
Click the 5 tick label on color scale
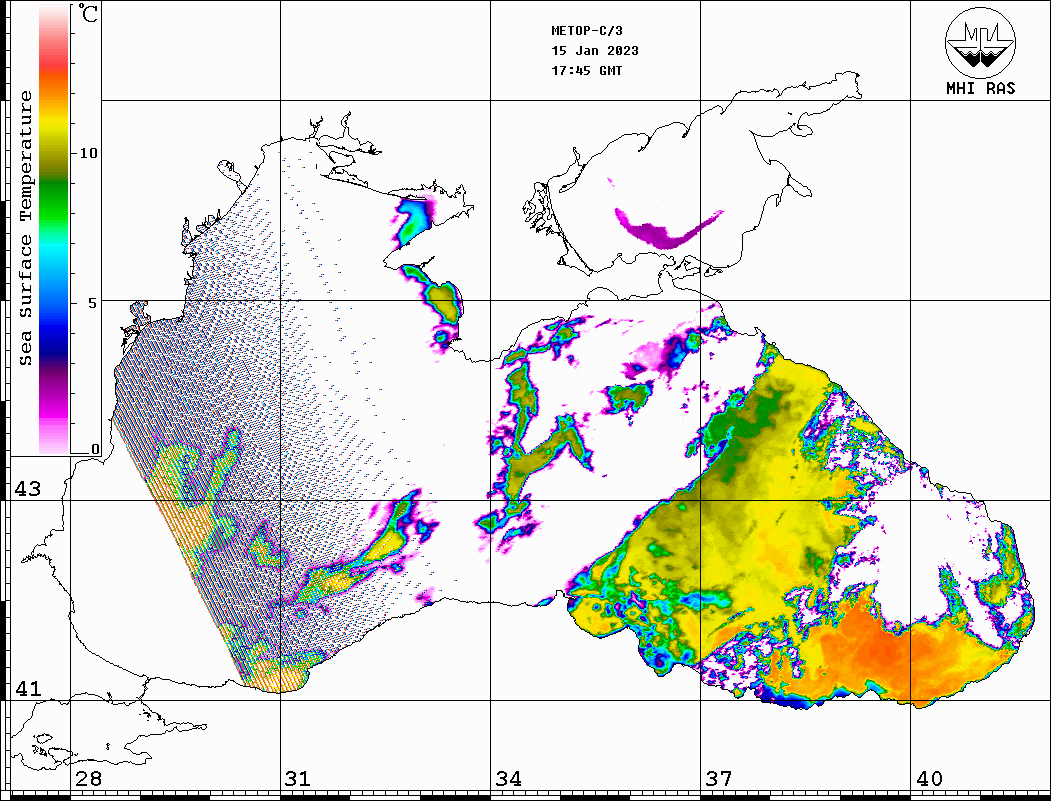pyautogui.click(x=93, y=303)
